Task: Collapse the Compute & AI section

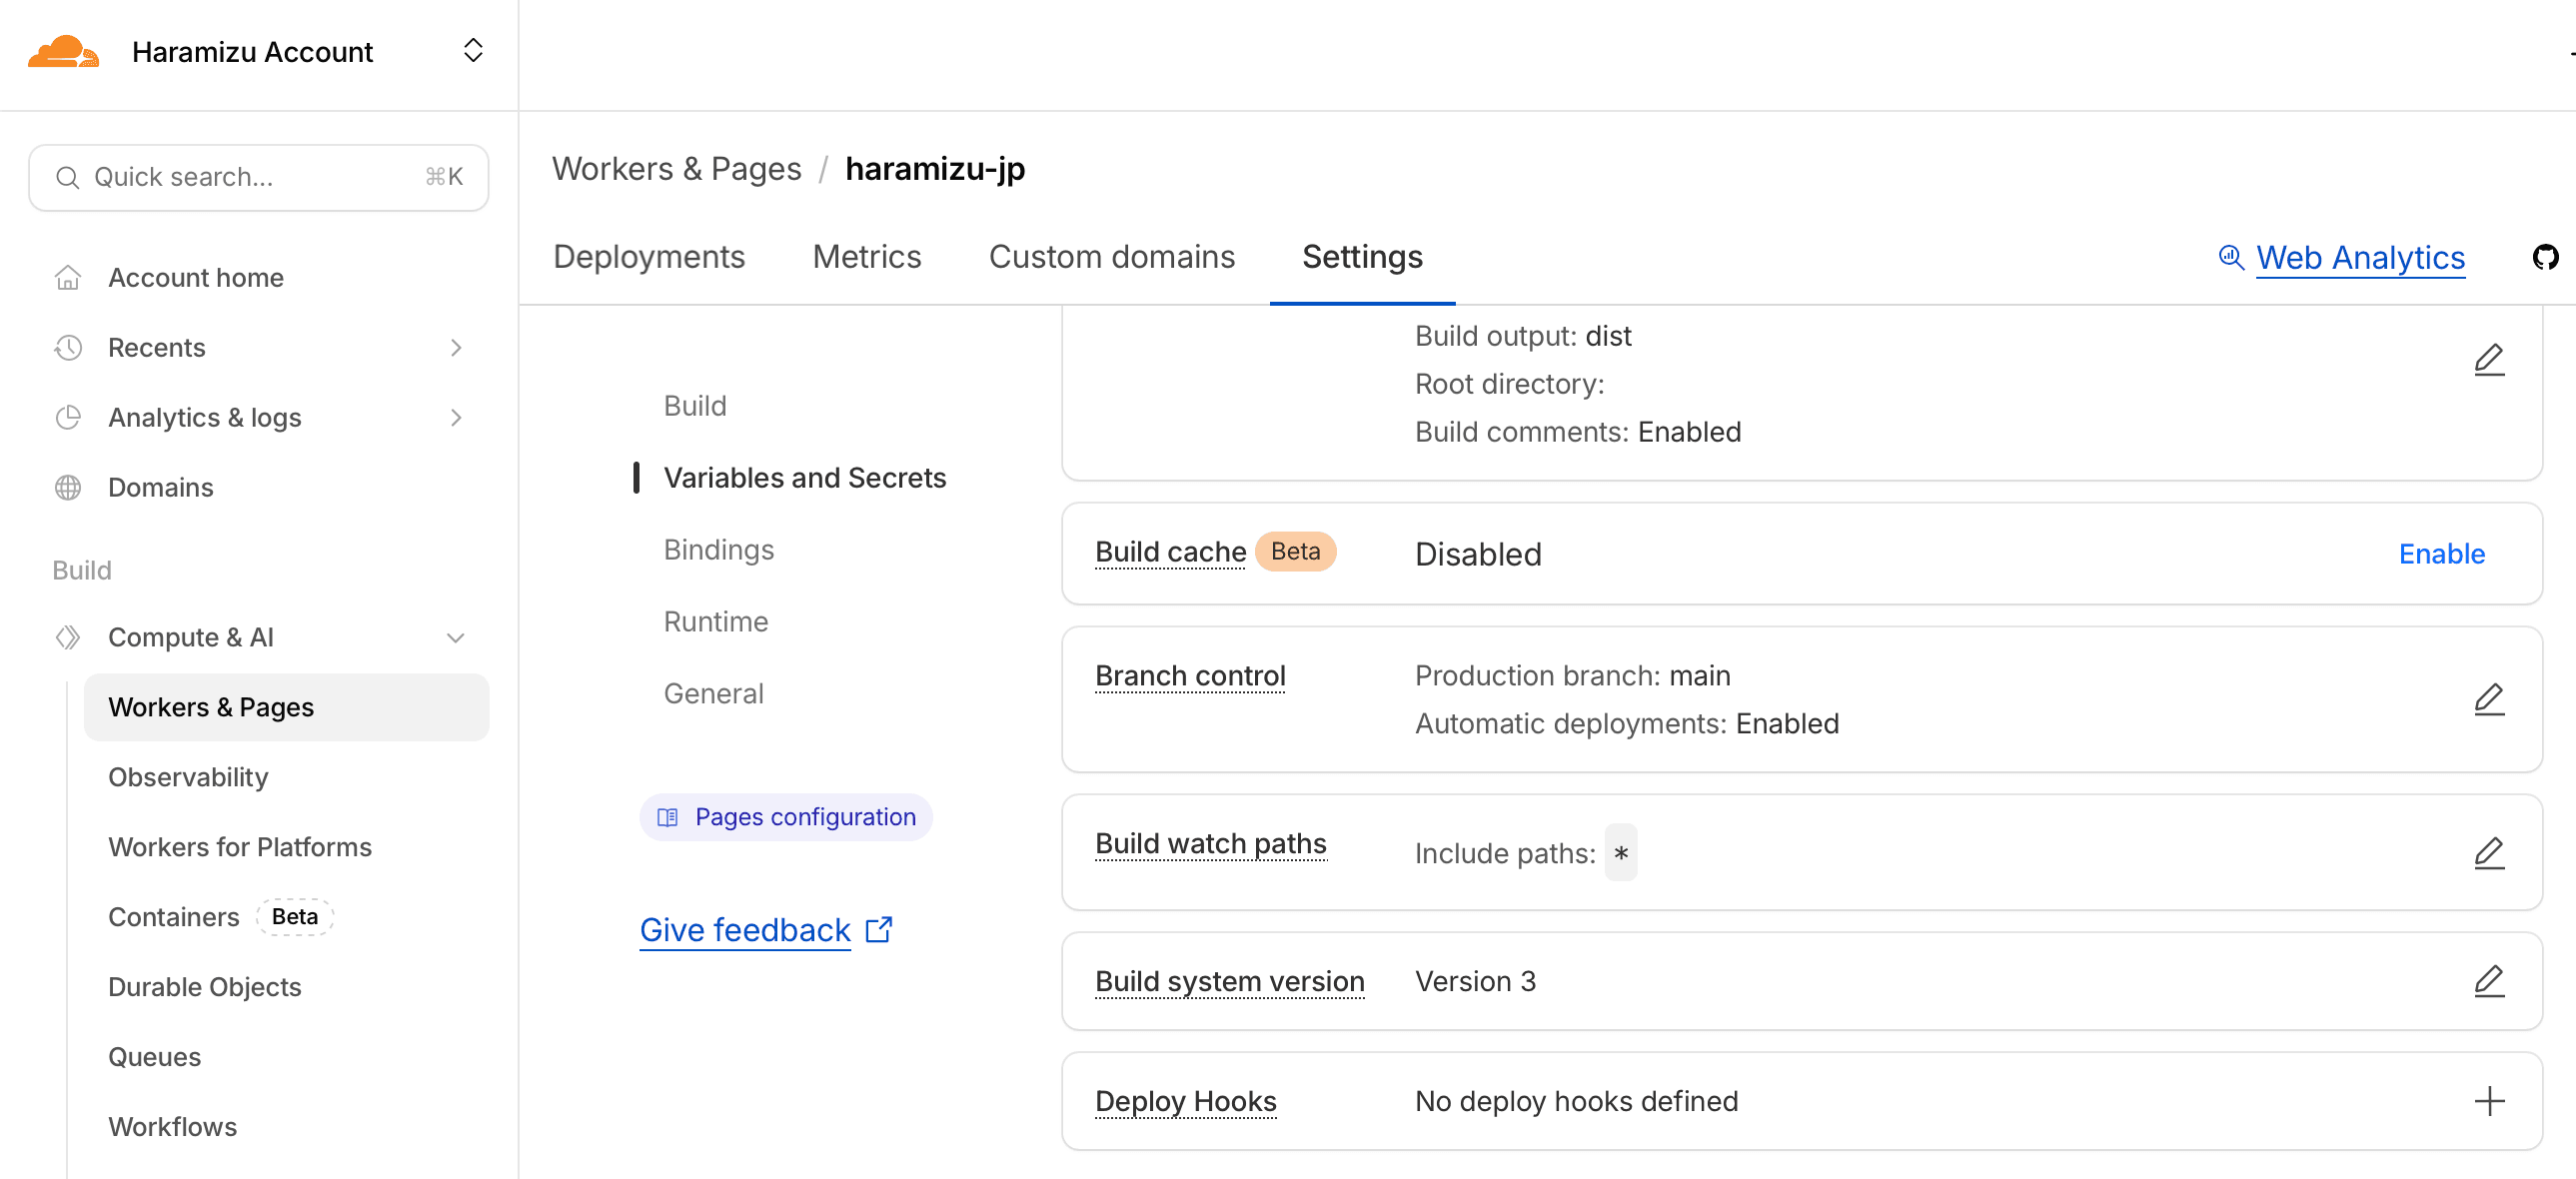Action: click(456, 637)
